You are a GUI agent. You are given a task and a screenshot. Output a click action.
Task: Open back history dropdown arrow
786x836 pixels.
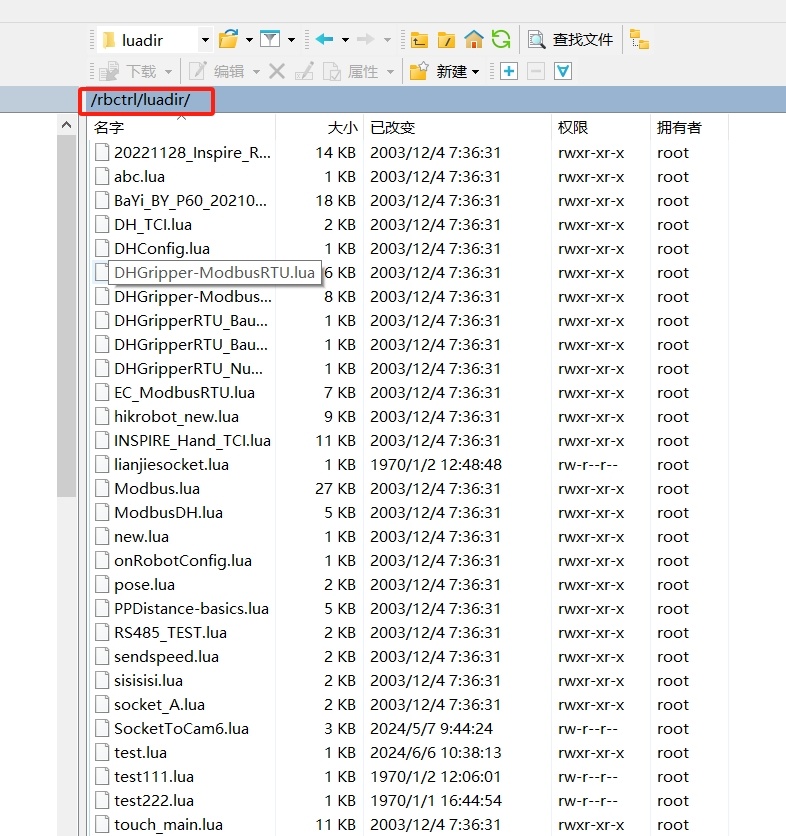(x=345, y=40)
